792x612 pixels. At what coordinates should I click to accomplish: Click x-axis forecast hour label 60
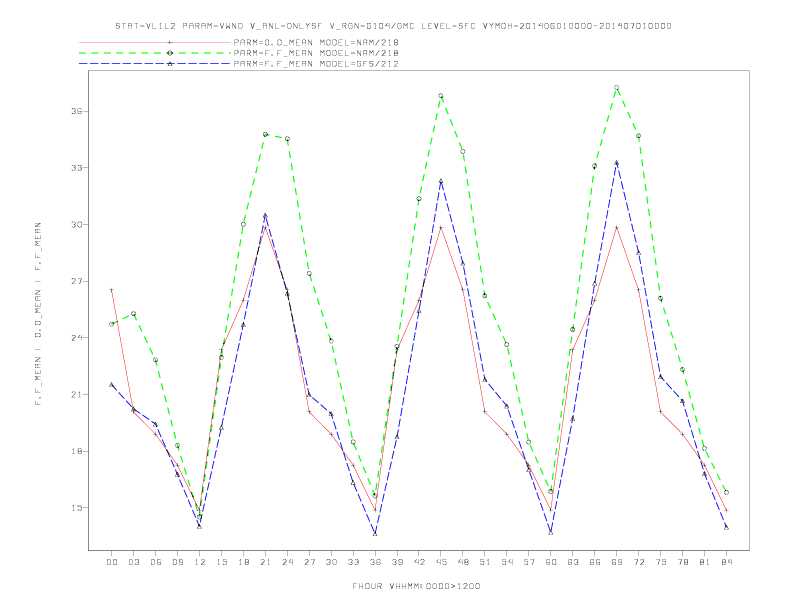click(551, 562)
